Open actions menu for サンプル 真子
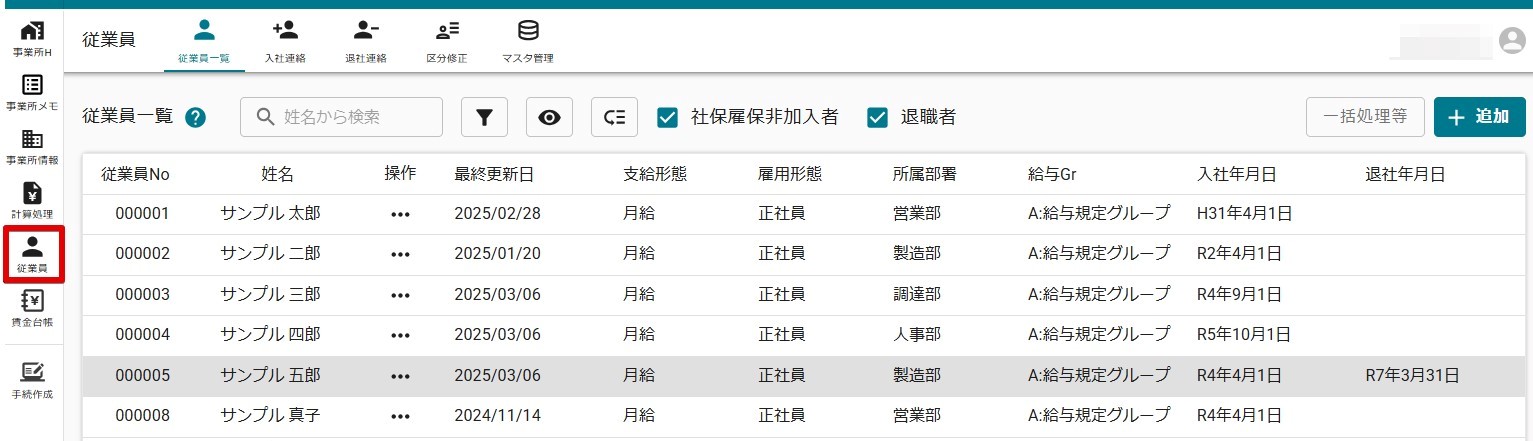This screenshot has width=1533, height=441. (x=401, y=416)
